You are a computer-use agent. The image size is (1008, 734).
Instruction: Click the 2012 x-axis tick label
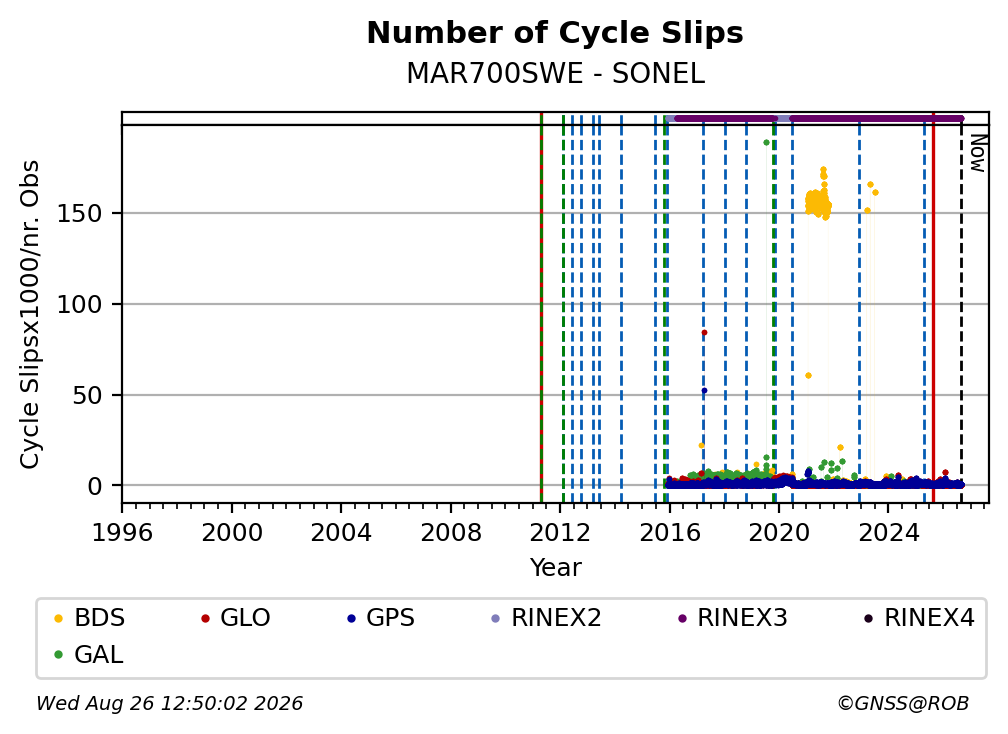pos(559,533)
